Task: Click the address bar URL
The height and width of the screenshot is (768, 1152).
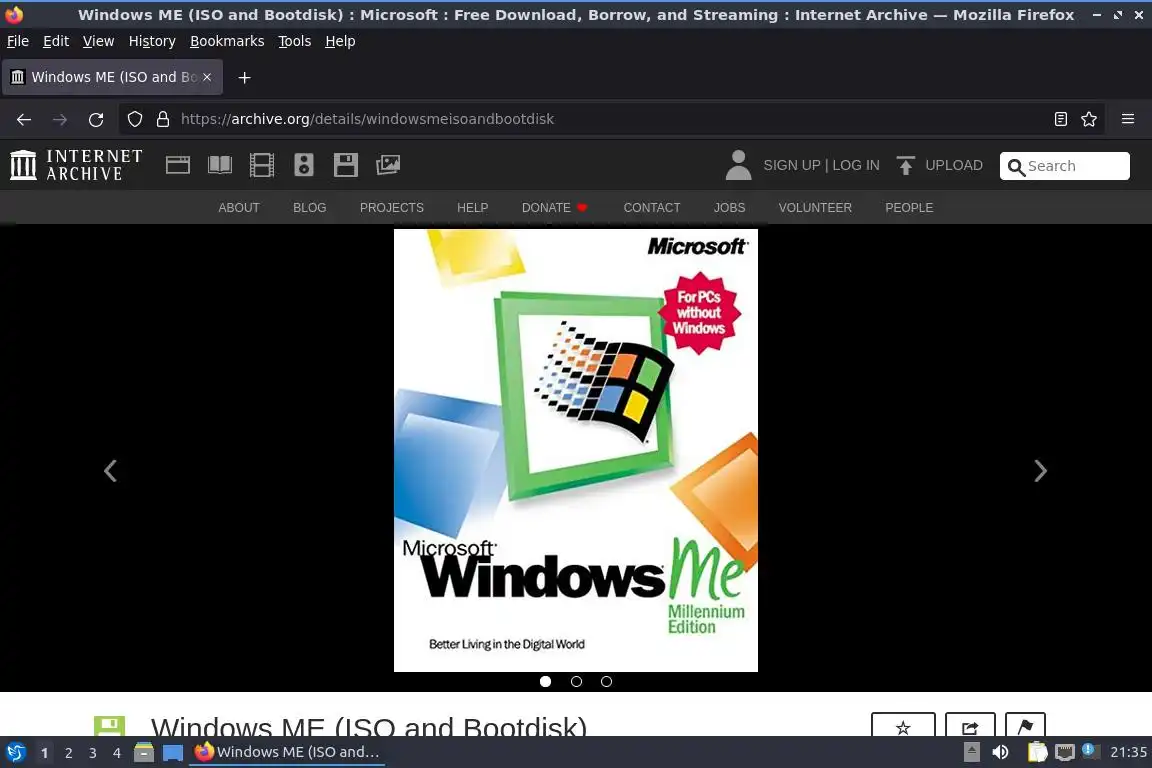Action: tap(367, 119)
